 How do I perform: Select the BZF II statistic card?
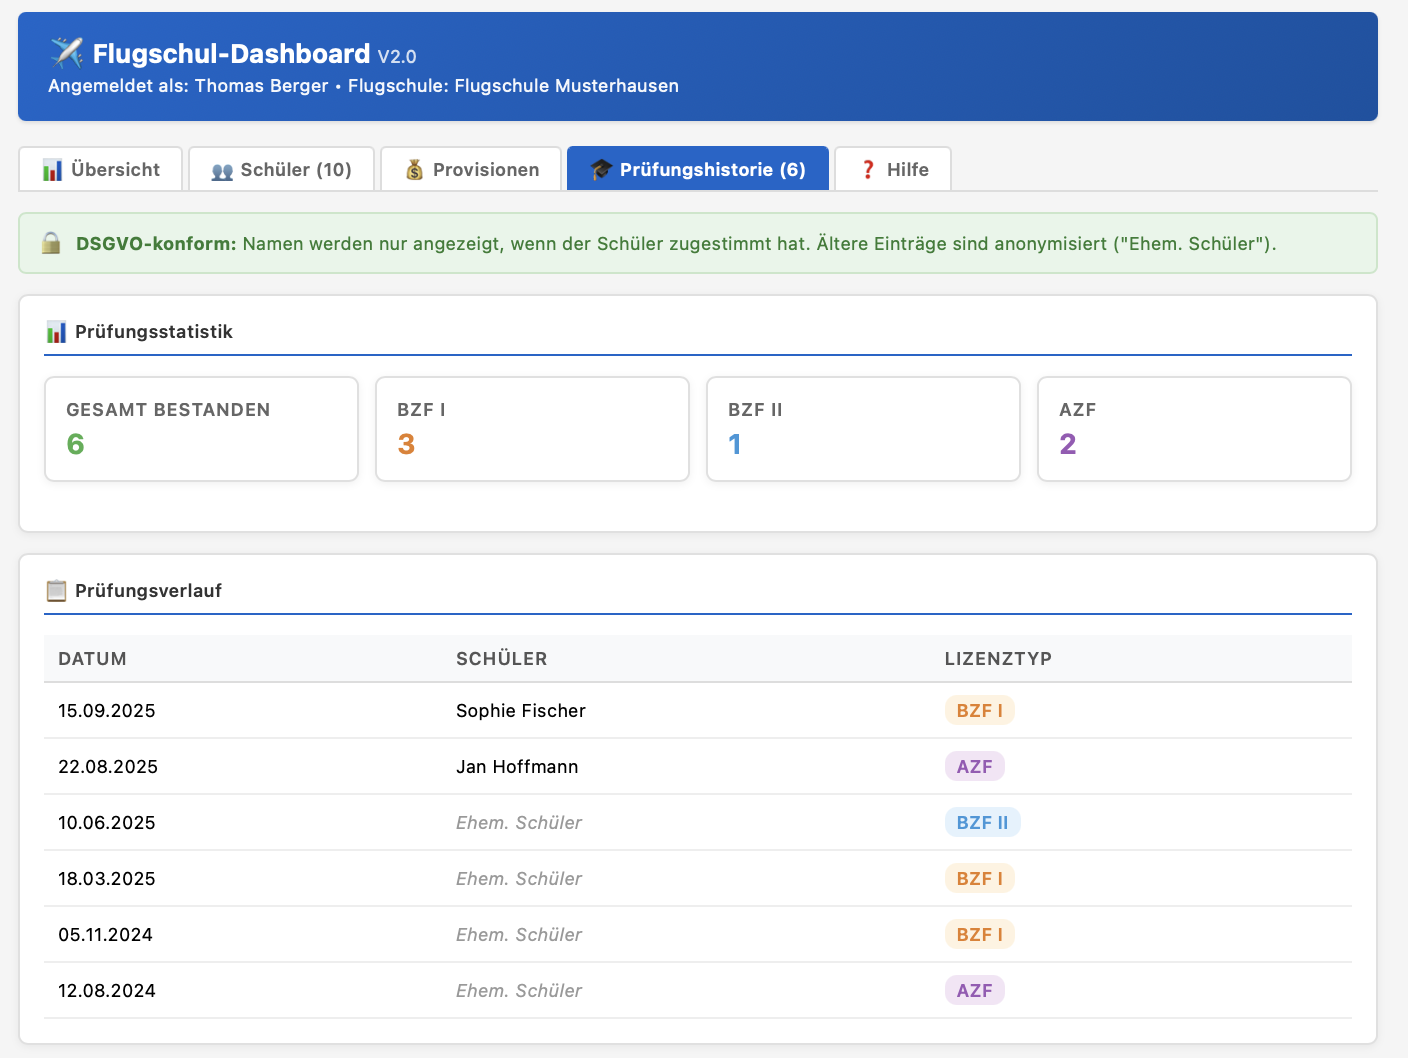[863, 429]
